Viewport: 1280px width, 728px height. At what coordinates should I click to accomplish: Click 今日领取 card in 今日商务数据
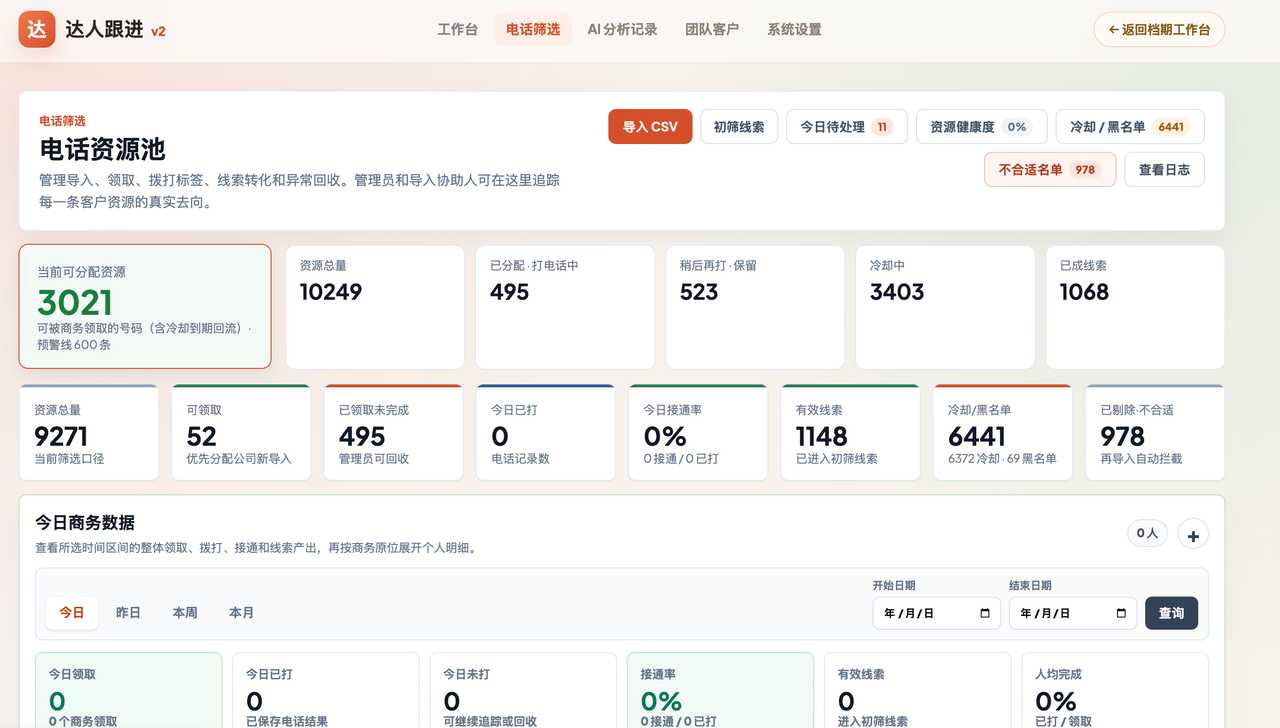tap(128, 691)
